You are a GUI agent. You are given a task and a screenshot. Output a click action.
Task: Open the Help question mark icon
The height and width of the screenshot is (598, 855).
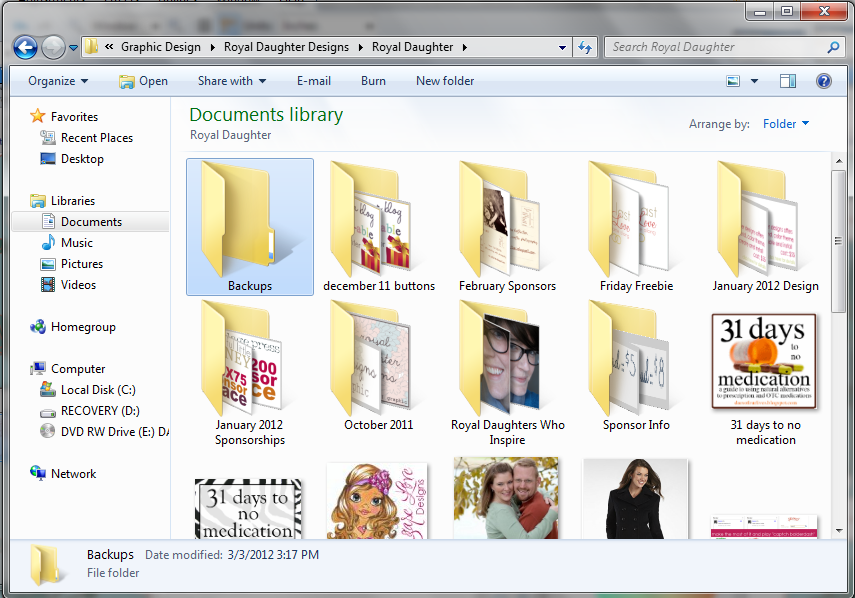click(823, 81)
